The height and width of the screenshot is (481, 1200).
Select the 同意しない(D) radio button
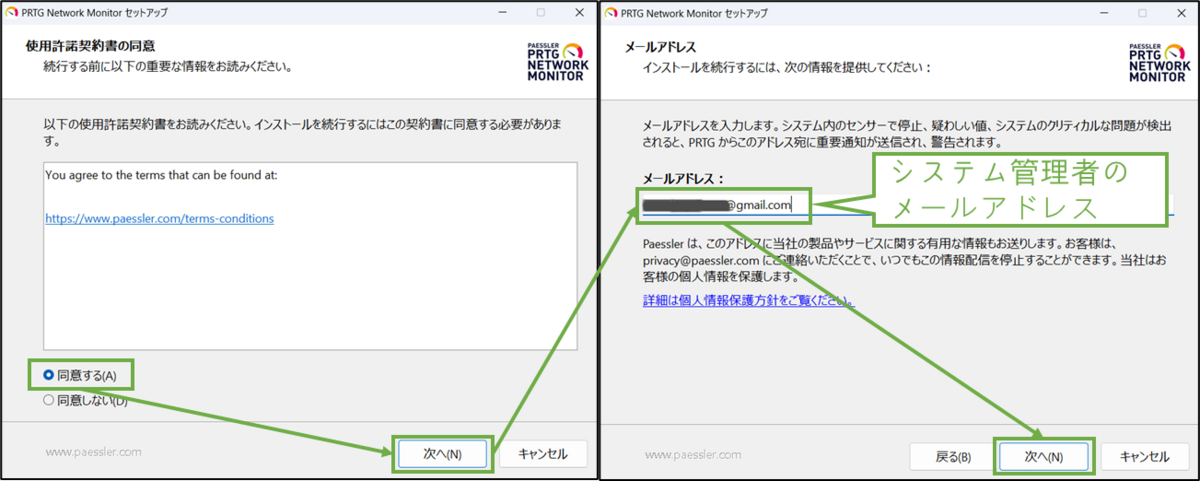point(49,401)
